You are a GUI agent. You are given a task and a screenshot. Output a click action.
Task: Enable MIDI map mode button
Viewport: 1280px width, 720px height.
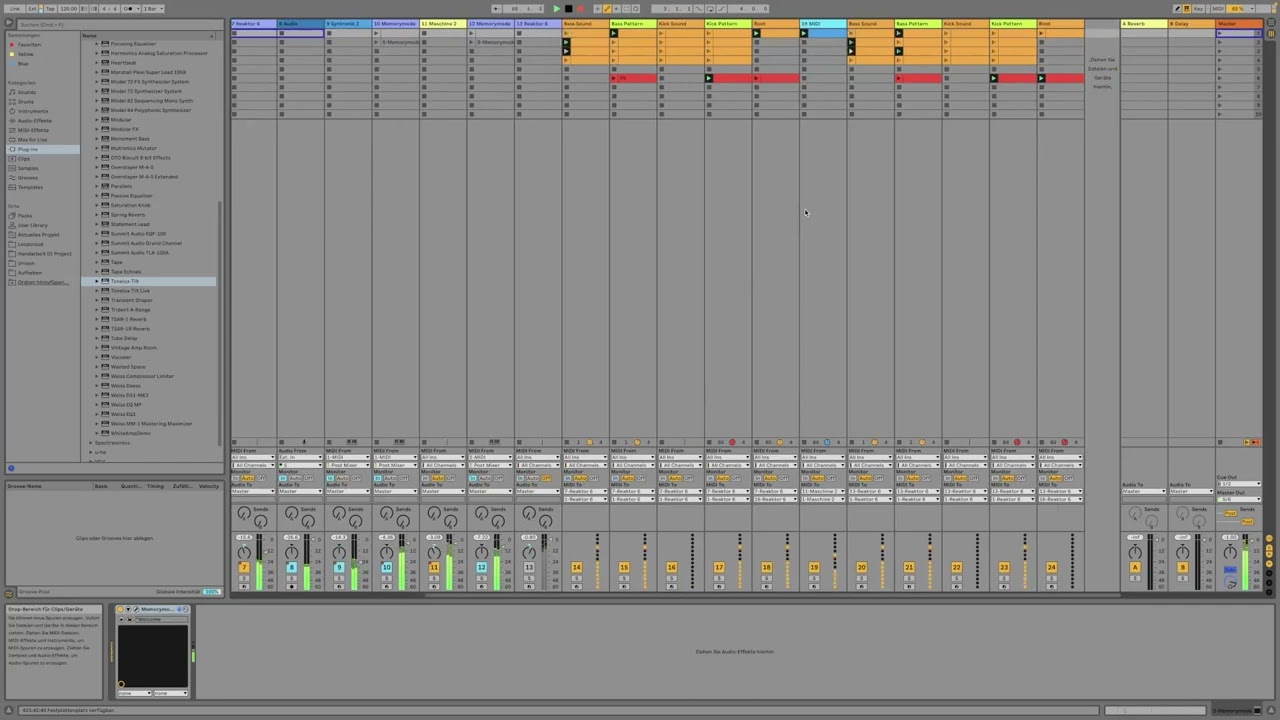1217,9
